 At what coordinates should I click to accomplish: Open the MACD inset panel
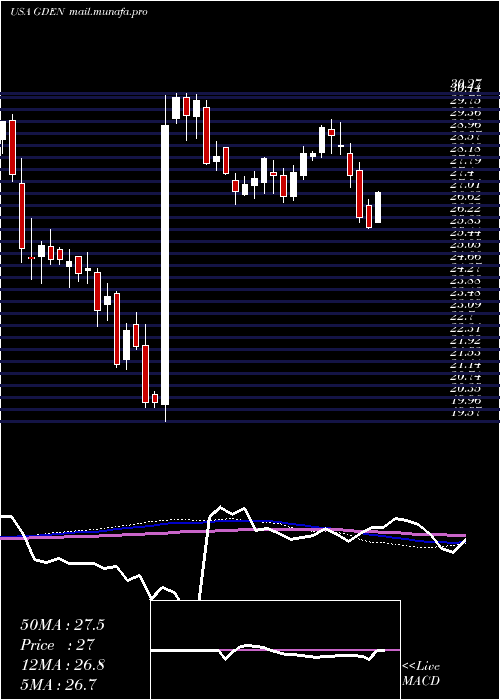tap(275, 650)
